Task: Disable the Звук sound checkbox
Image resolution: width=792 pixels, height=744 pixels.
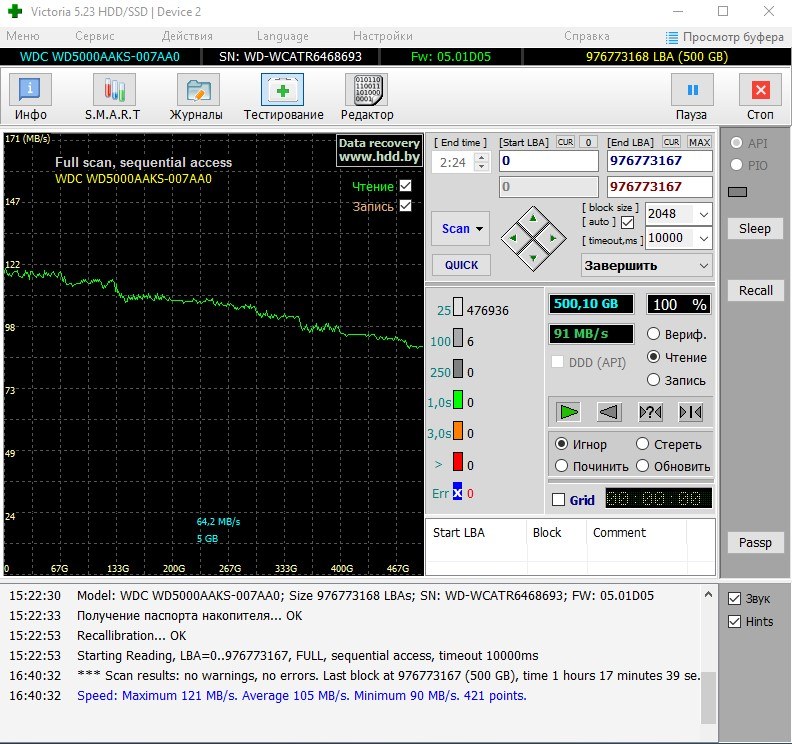Action: [735, 598]
